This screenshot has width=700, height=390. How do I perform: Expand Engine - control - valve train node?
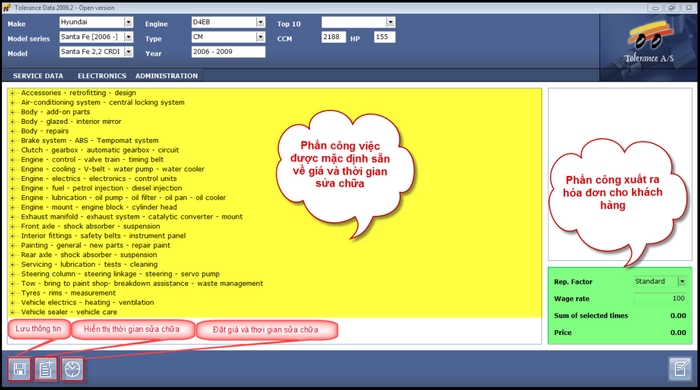[12, 160]
